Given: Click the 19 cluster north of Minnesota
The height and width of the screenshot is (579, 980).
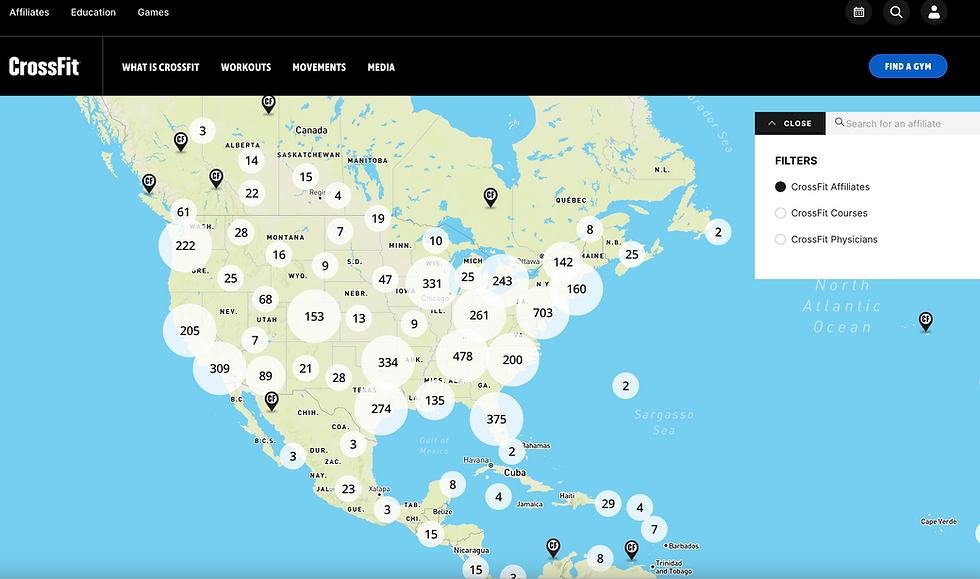Looking at the screenshot, I should coord(378,218).
